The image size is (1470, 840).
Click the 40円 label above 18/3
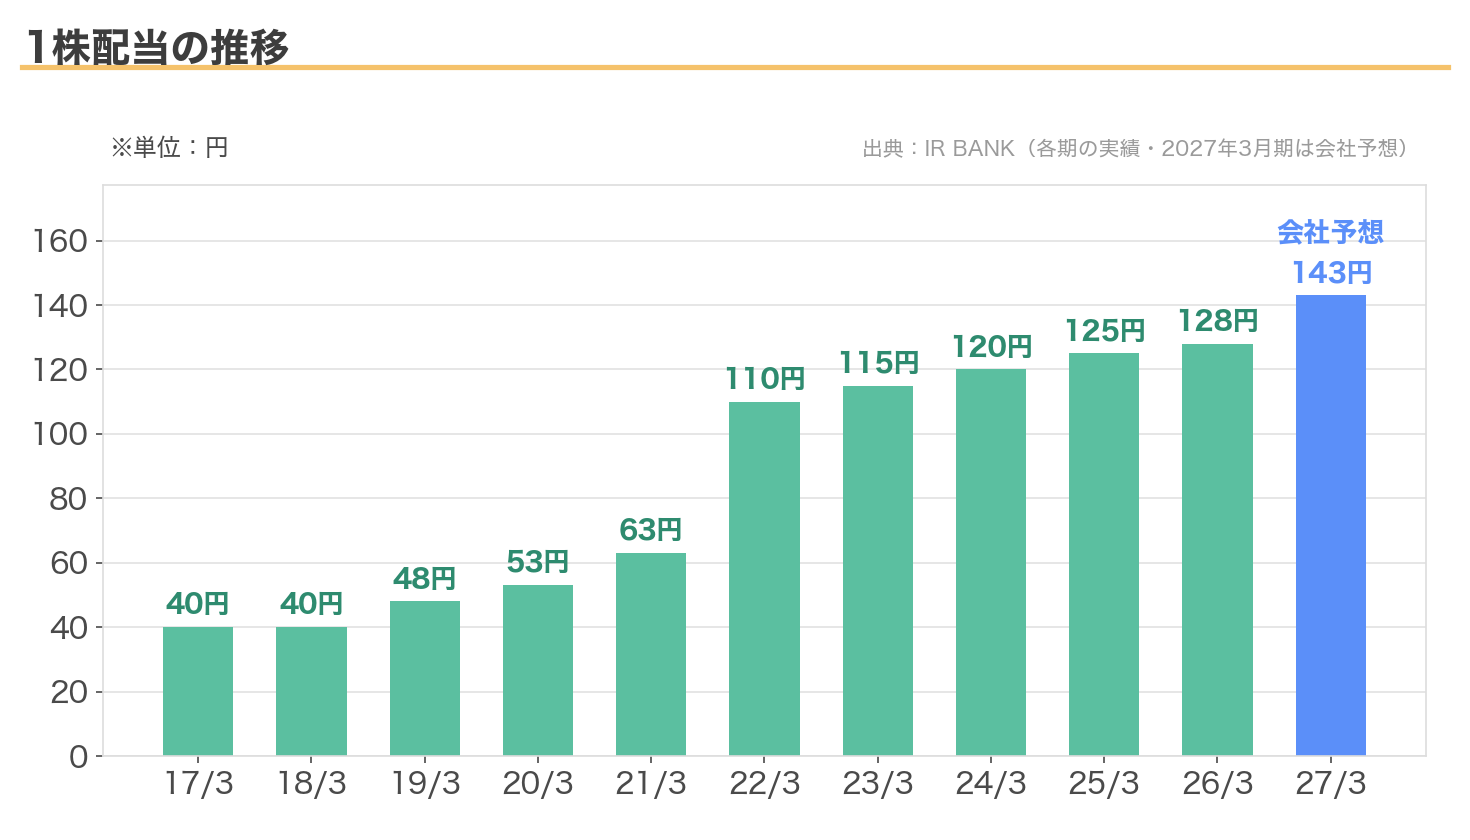click(311, 603)
